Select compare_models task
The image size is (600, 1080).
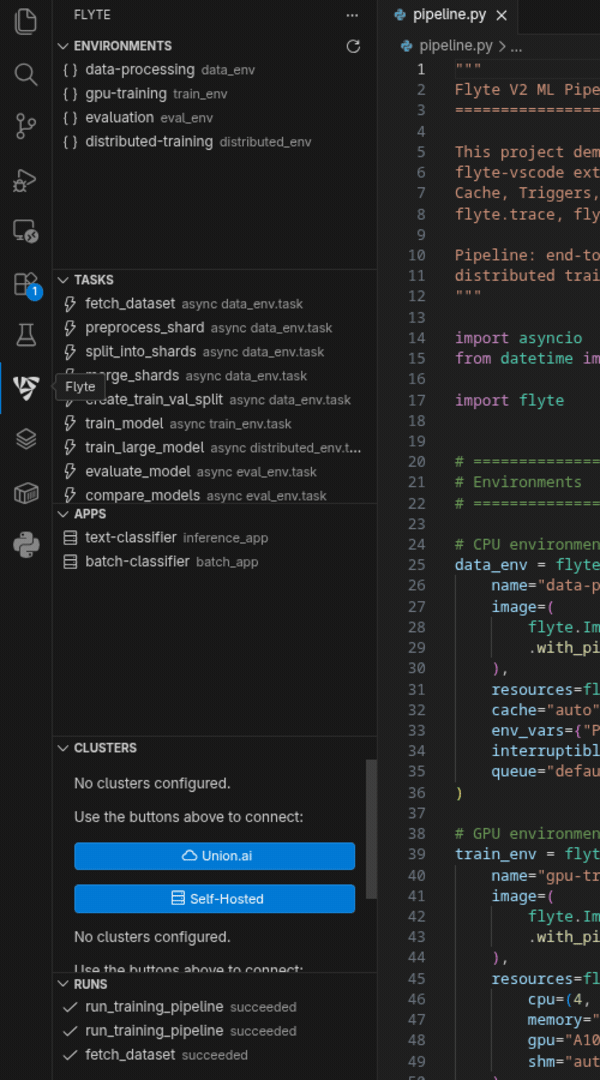[x=215, y=496]
